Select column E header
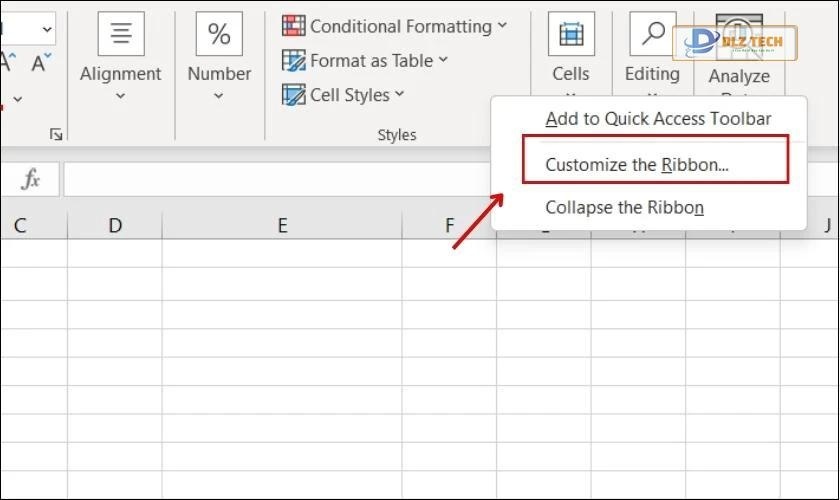840x500 pixels. point(282,226)
